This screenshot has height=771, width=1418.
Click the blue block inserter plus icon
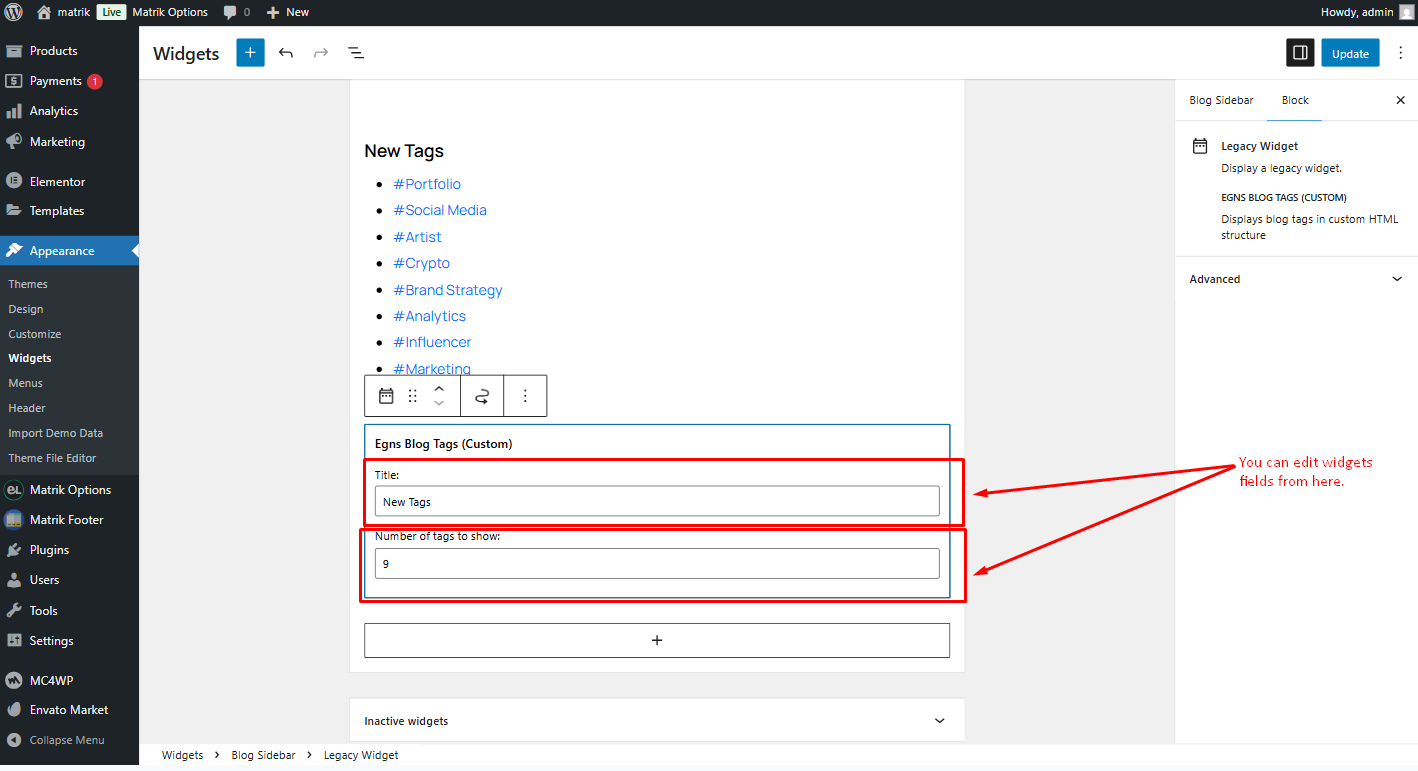click(250, 53)
